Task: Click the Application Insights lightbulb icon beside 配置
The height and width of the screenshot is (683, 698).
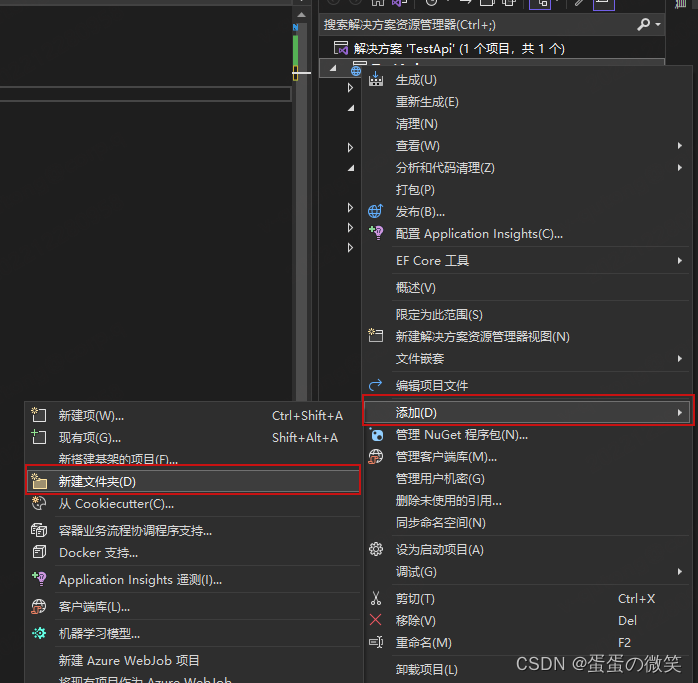Action: click(376, 233)
